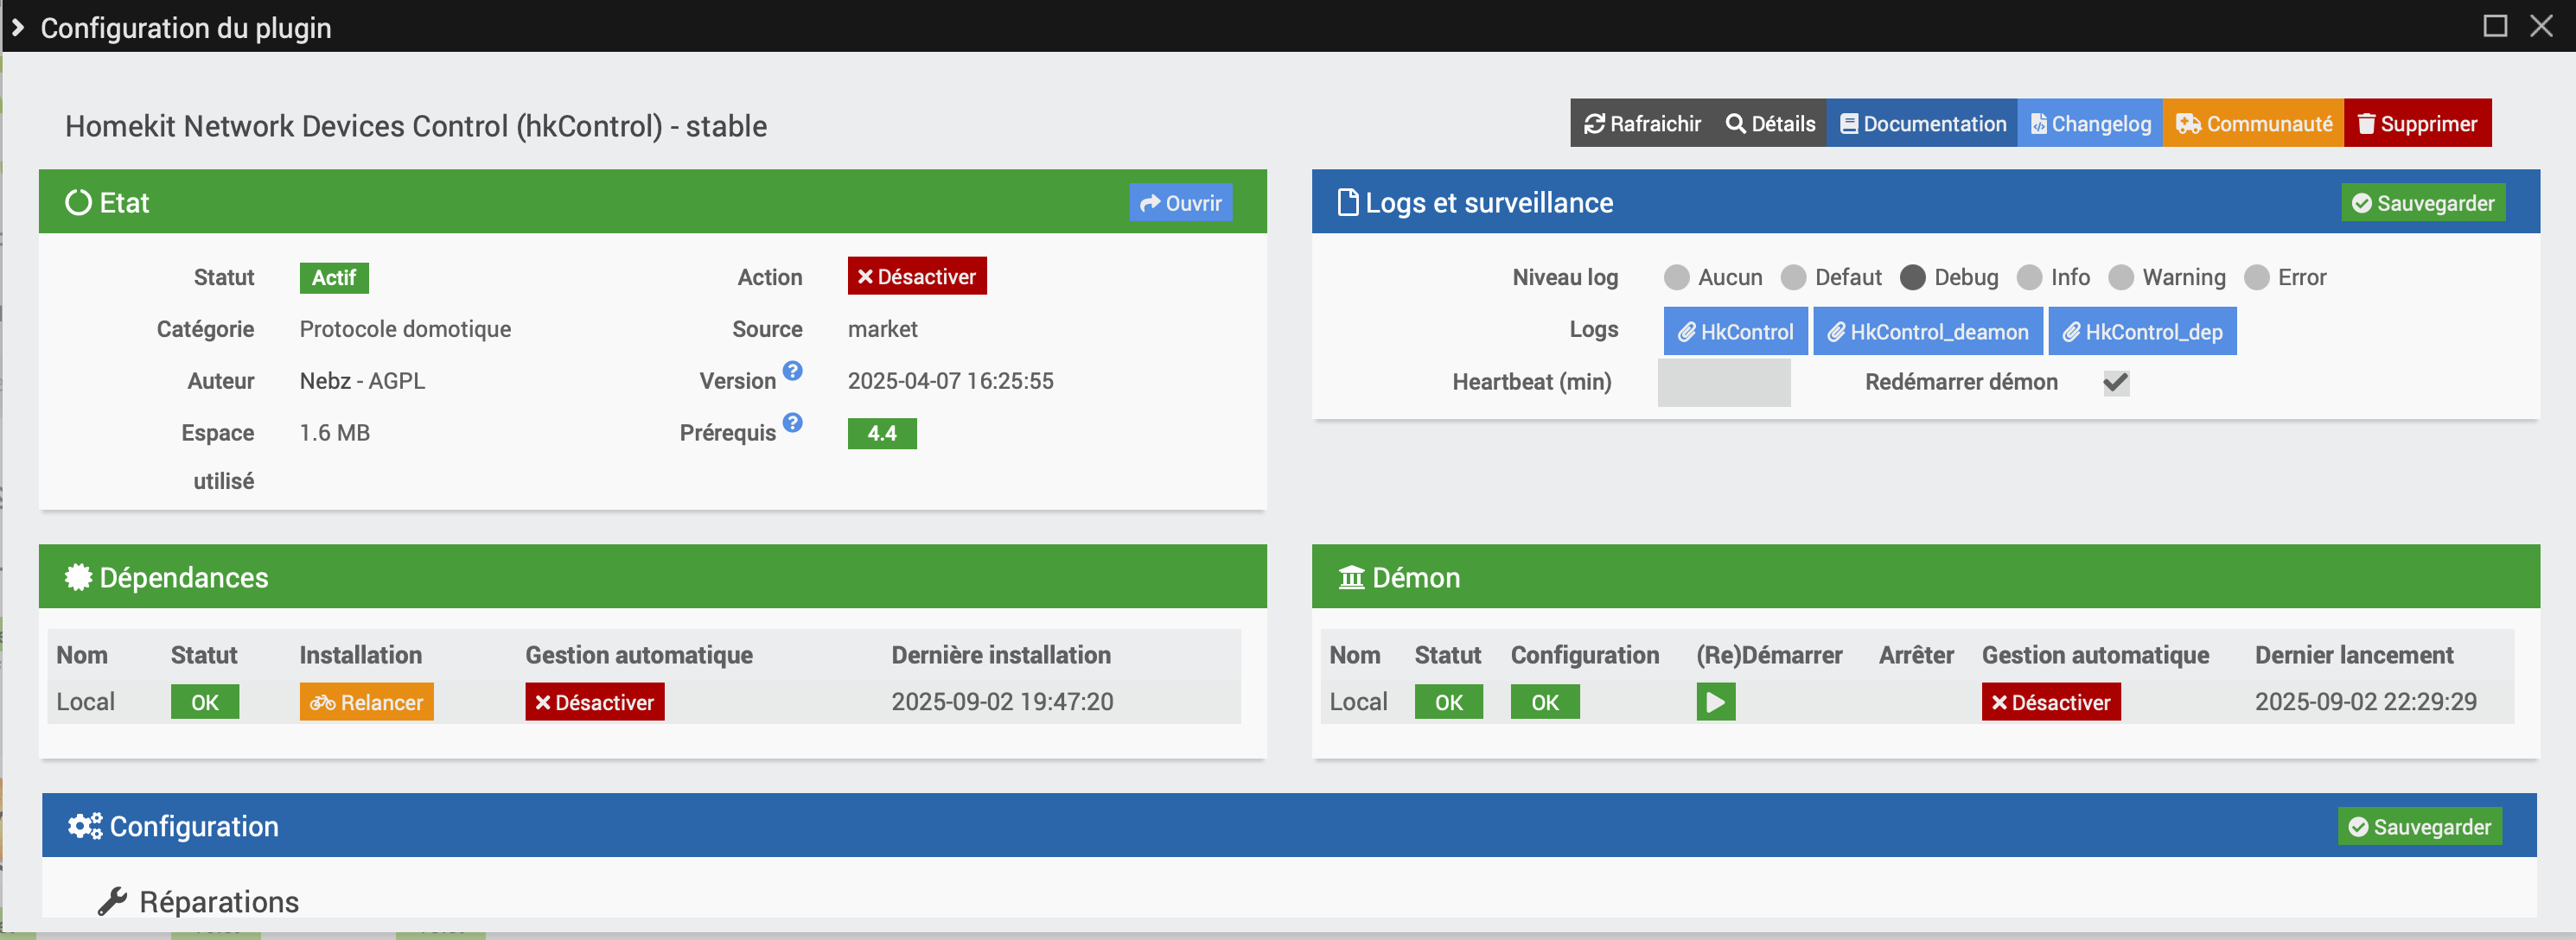The image size is (2576, 940).
Task: Click the Version help question mark icon
Action: click(x=792, y=371)
